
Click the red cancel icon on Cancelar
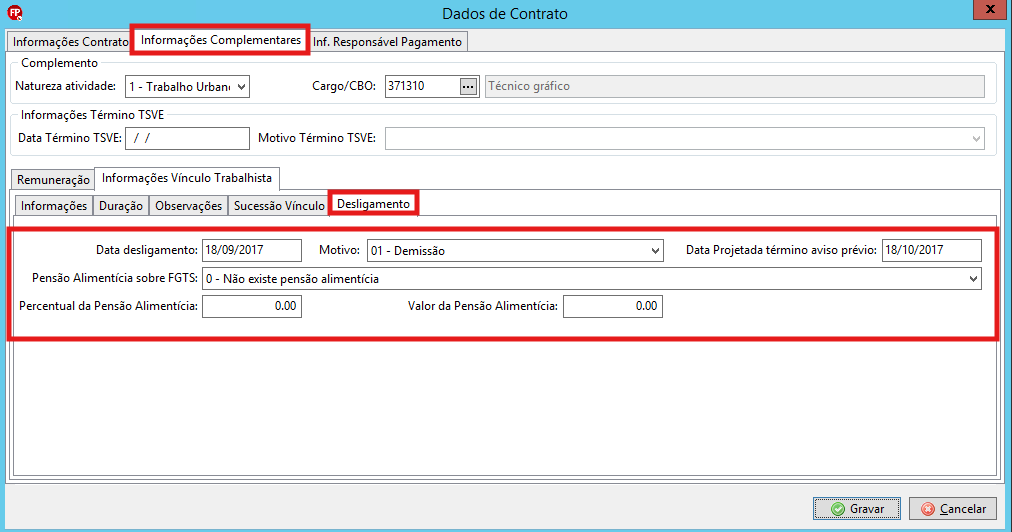tap(928, 509)
